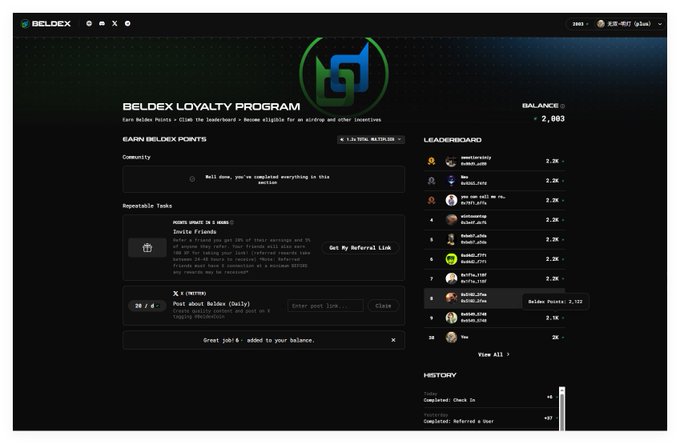Open the Telegram icon in header

click(128, 23)
